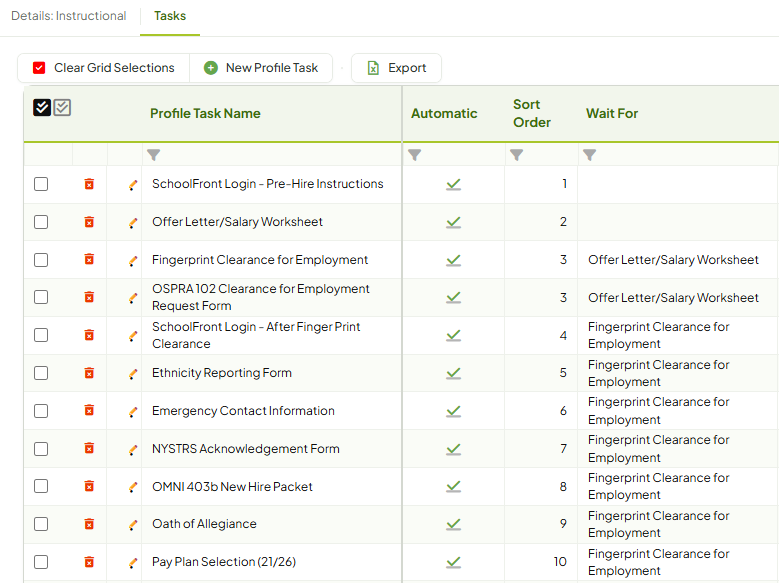This screenshot has width=779, height=583.
Task: Edit the Pay Plan Selection (21/26) task
Action: tap(133, 563)
